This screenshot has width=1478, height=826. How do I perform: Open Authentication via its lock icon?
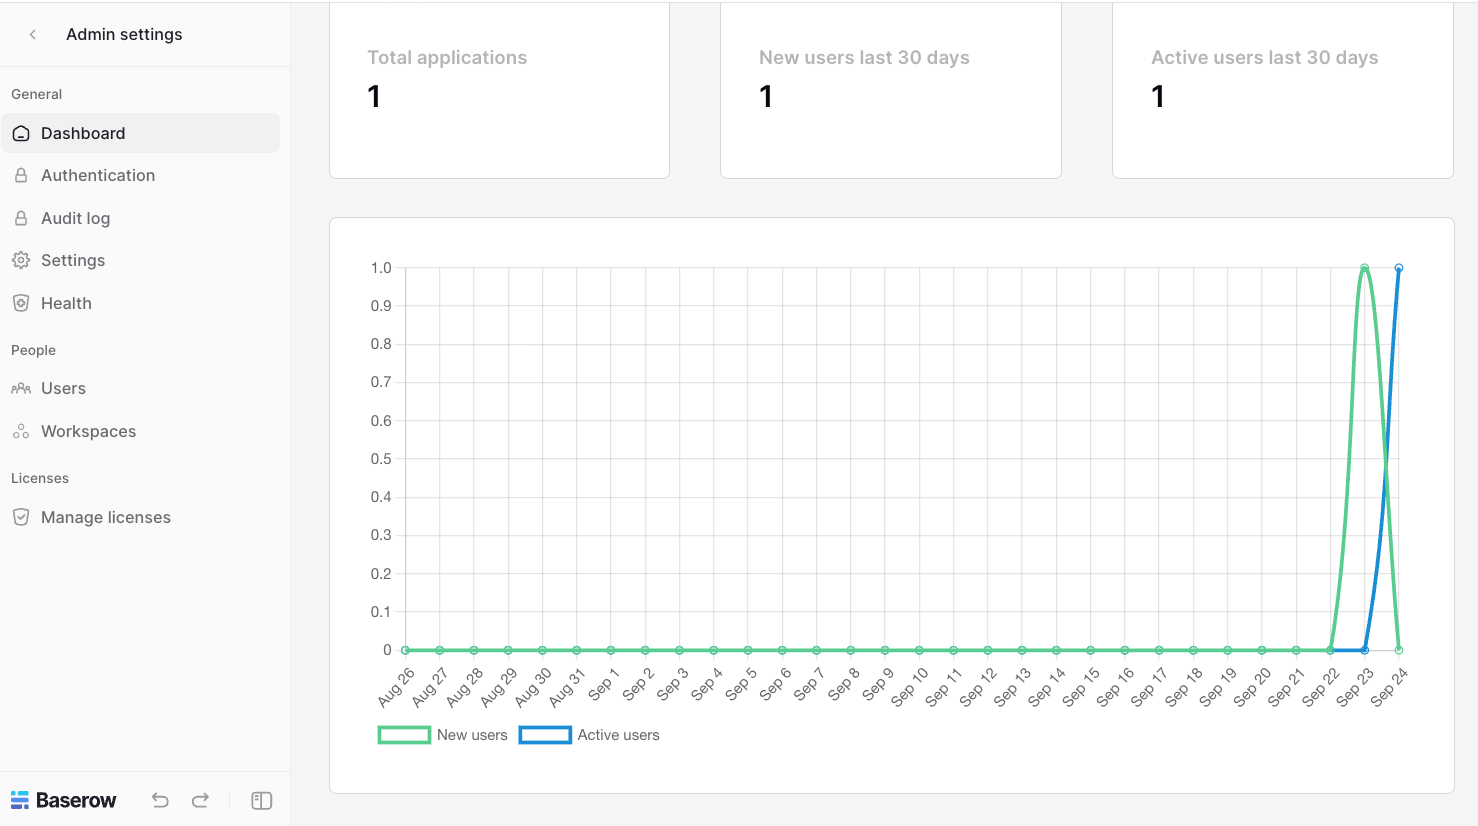tap(20, 175)
